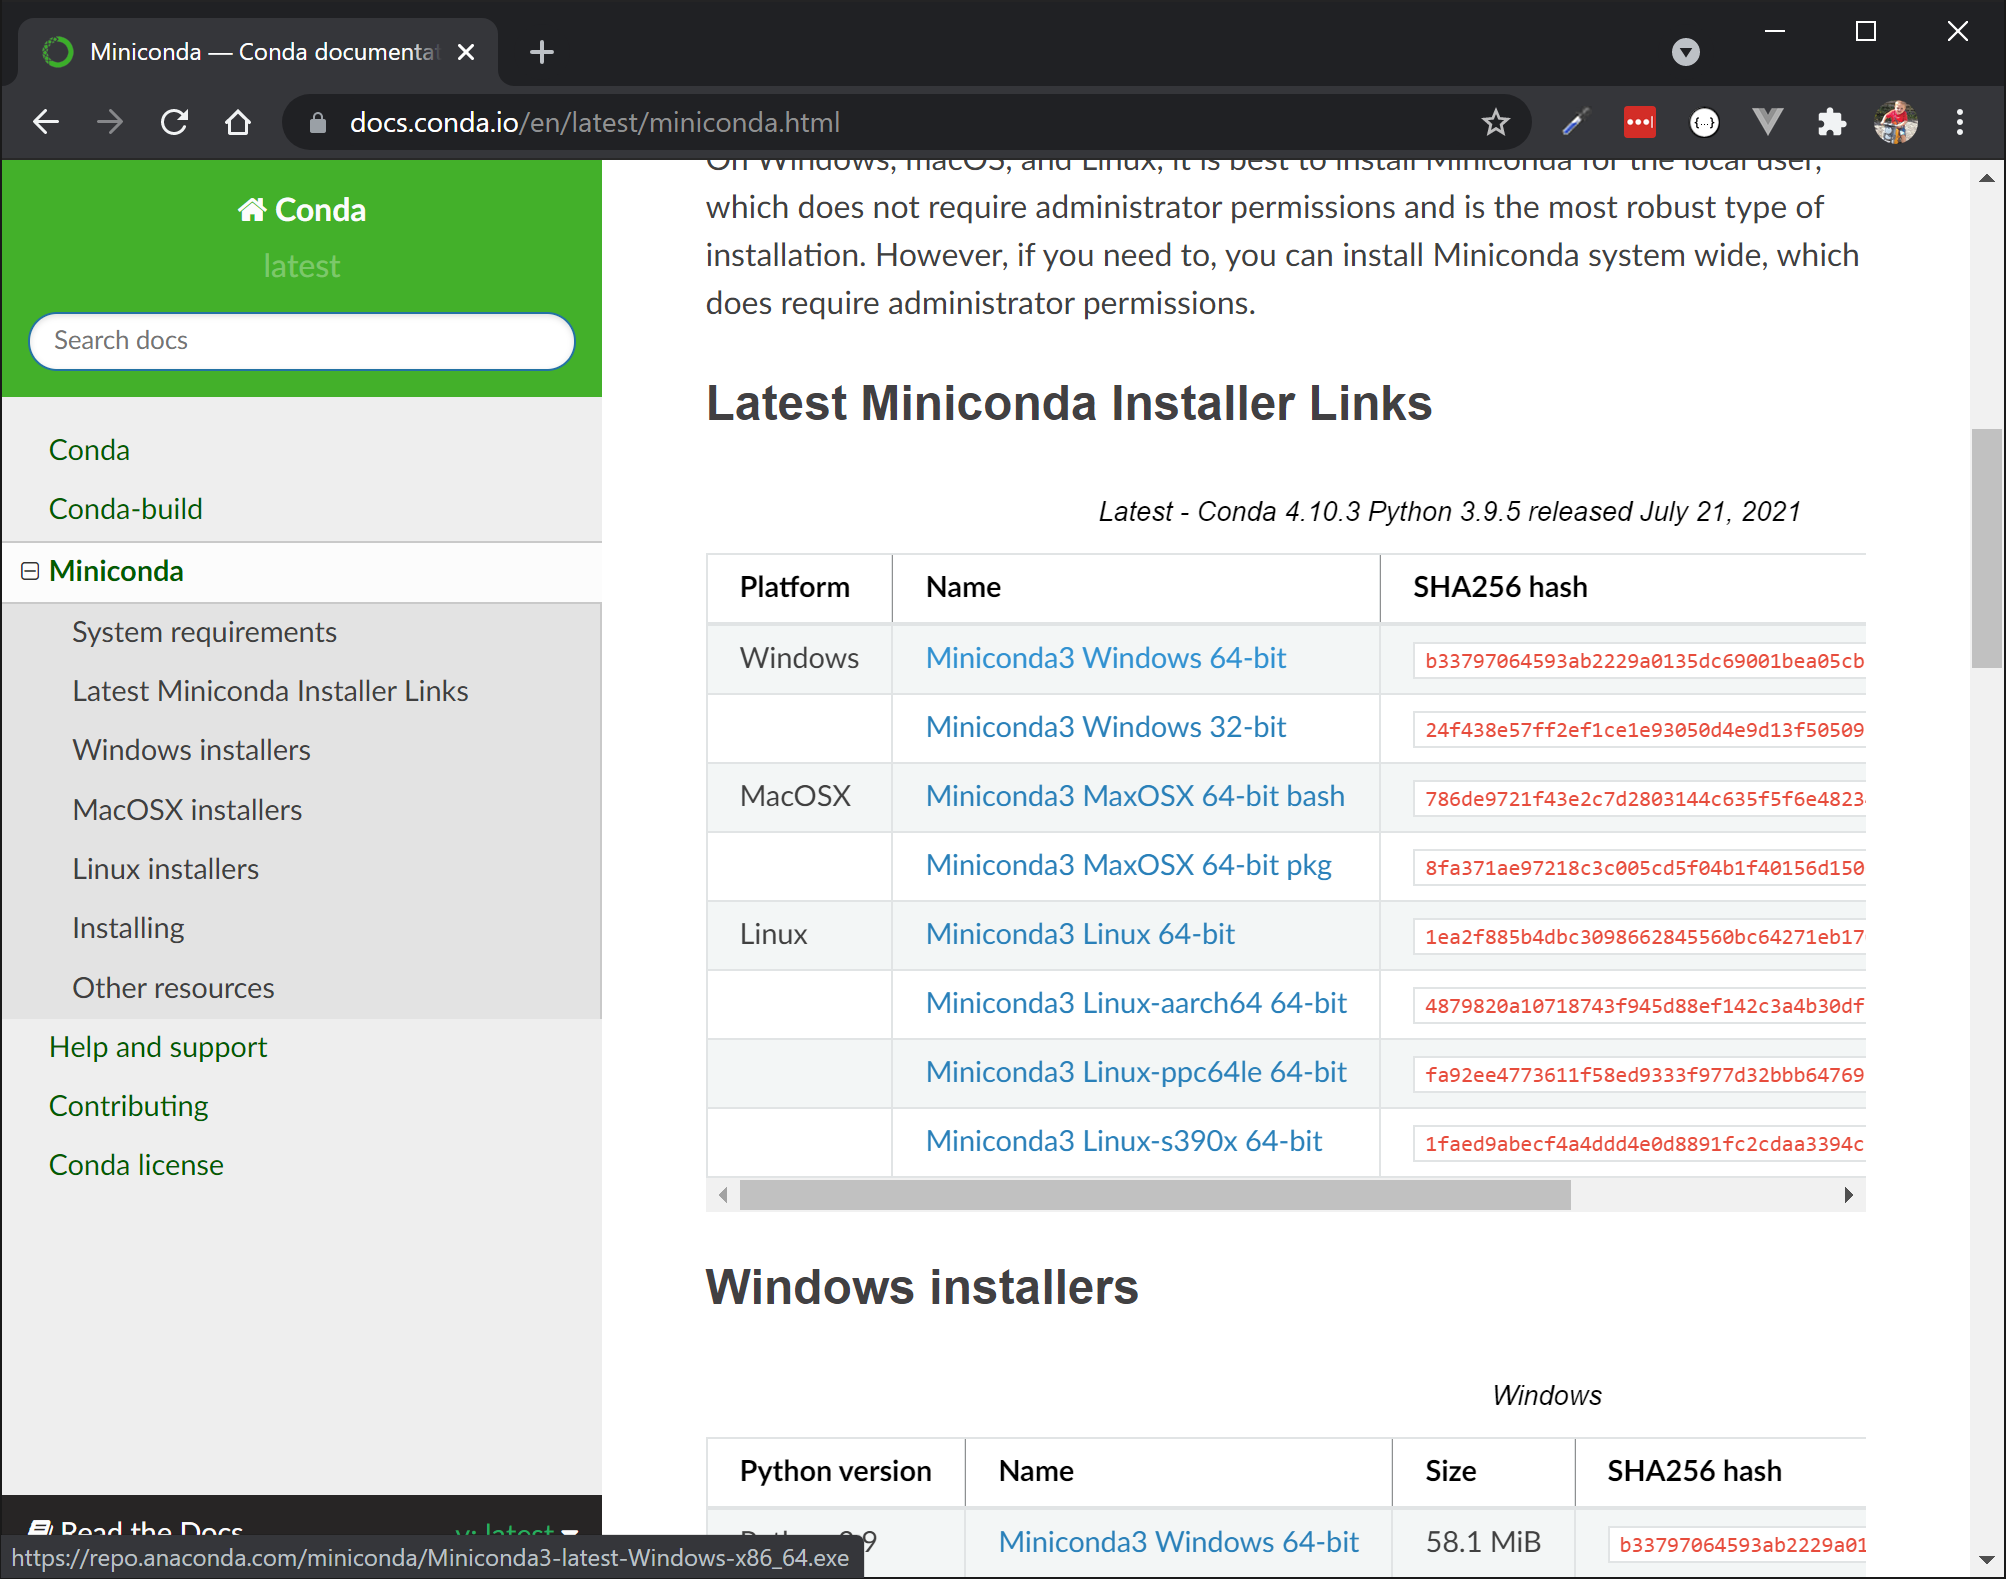The height and width of the screenshot is (1579, 2006).
Task: Click the Windows installers heading
Action: point(922,1287)
